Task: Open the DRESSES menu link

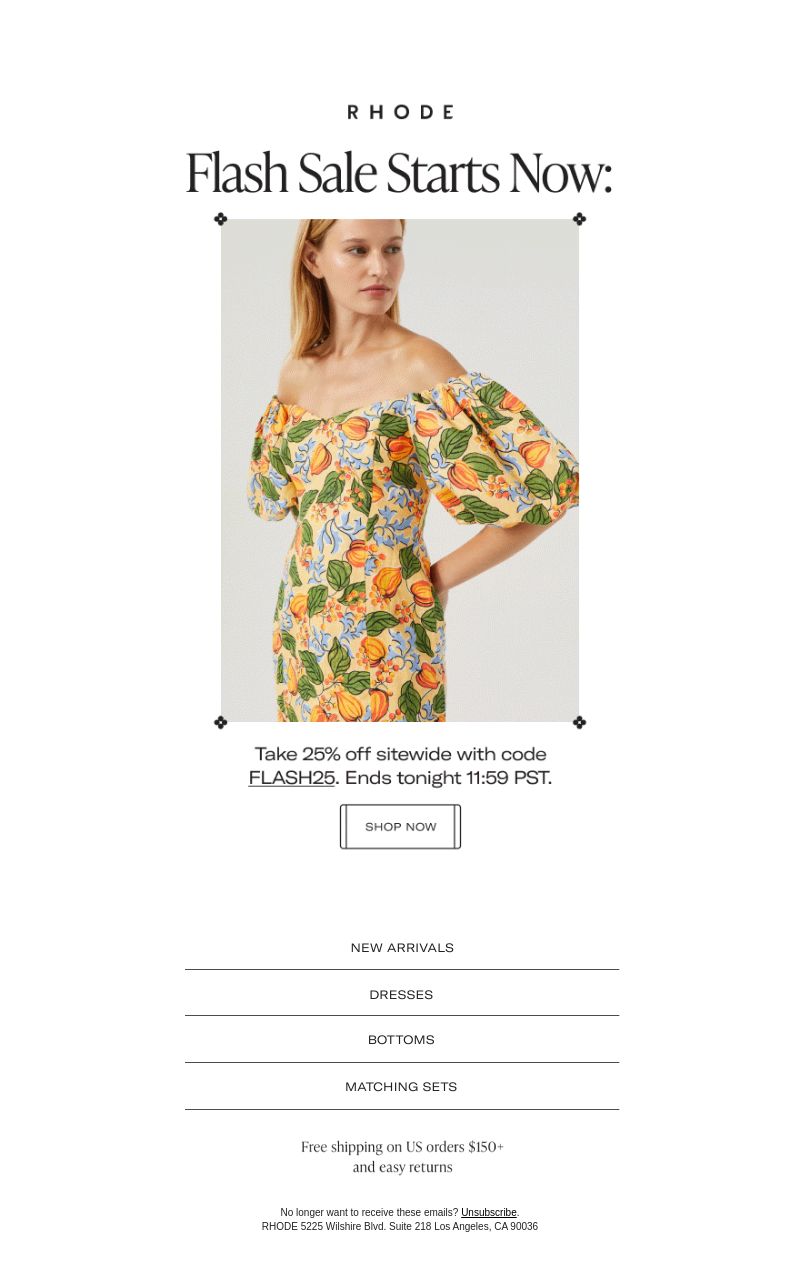Action: (401, 994)
